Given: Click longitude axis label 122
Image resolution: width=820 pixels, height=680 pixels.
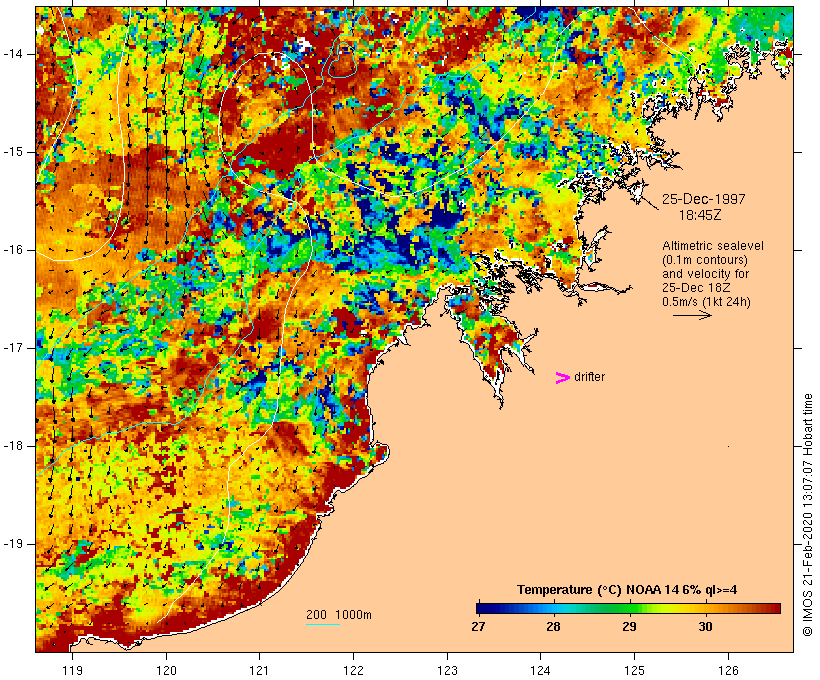Looking at the screenshot, I should click(x=354, y=670).
